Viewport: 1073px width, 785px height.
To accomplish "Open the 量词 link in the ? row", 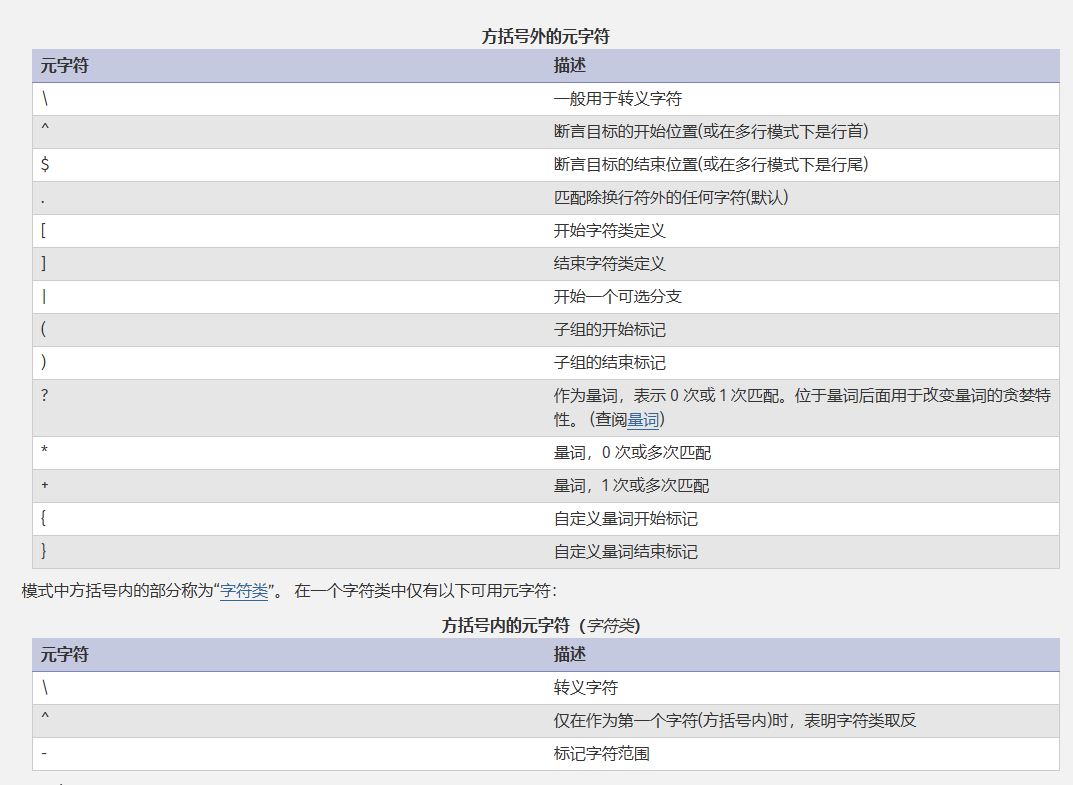I will (x=643, y=420).
